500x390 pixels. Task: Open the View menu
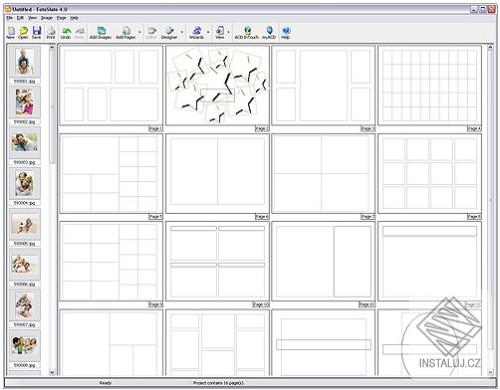point(32,18)
